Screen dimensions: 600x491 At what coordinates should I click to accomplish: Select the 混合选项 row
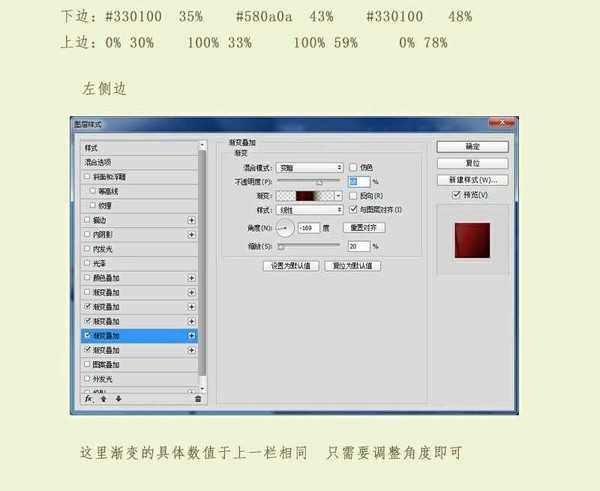(x=139, y=162)
